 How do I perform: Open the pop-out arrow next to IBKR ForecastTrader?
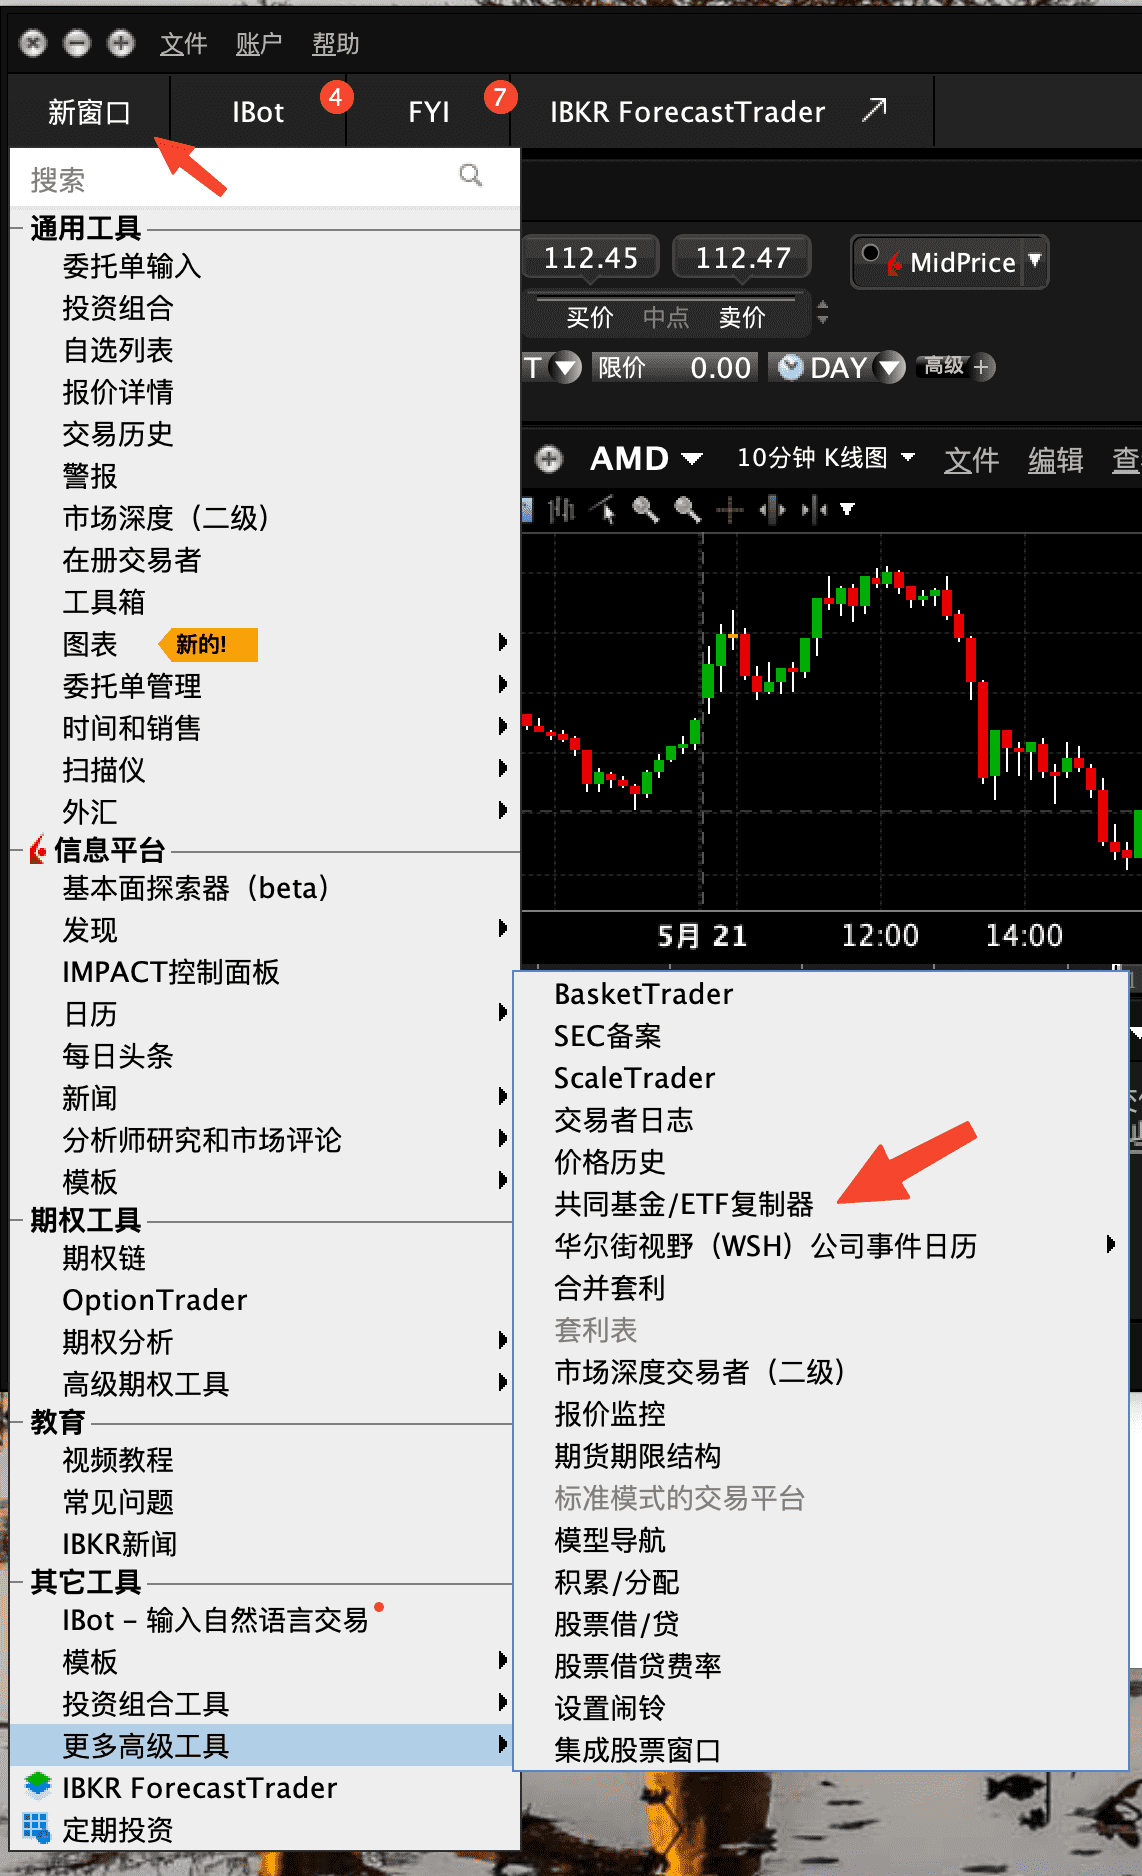874,109
